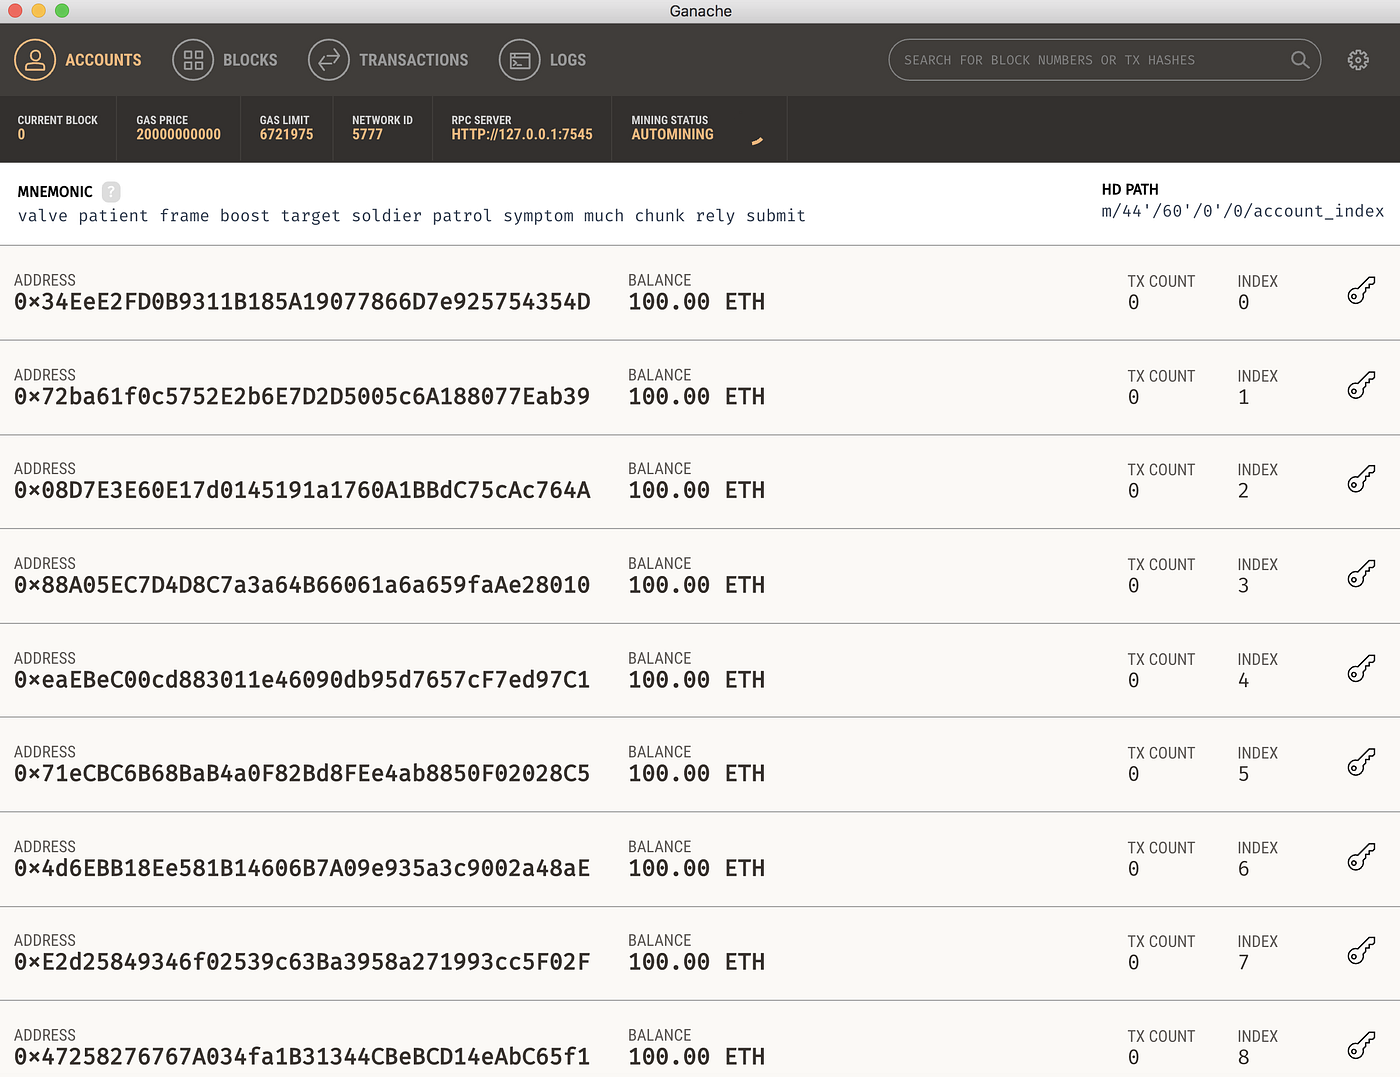Click the network ID value 5777
This screenshot has width=1400, height=1077.
tap(367, 134)
